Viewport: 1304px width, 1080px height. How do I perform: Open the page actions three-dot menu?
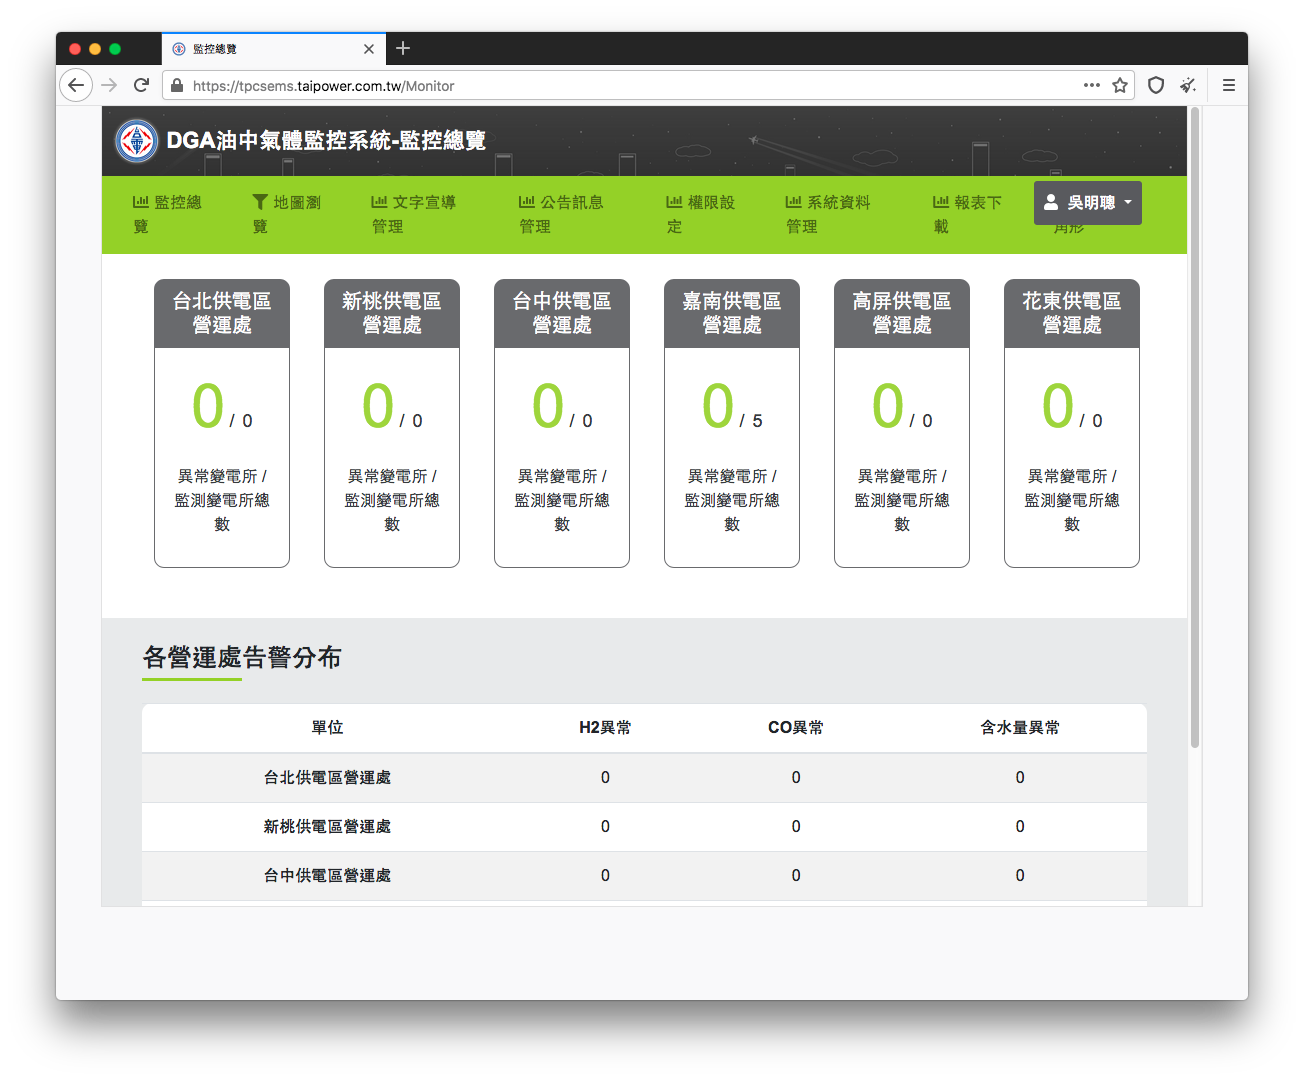tap(1092, 85)
